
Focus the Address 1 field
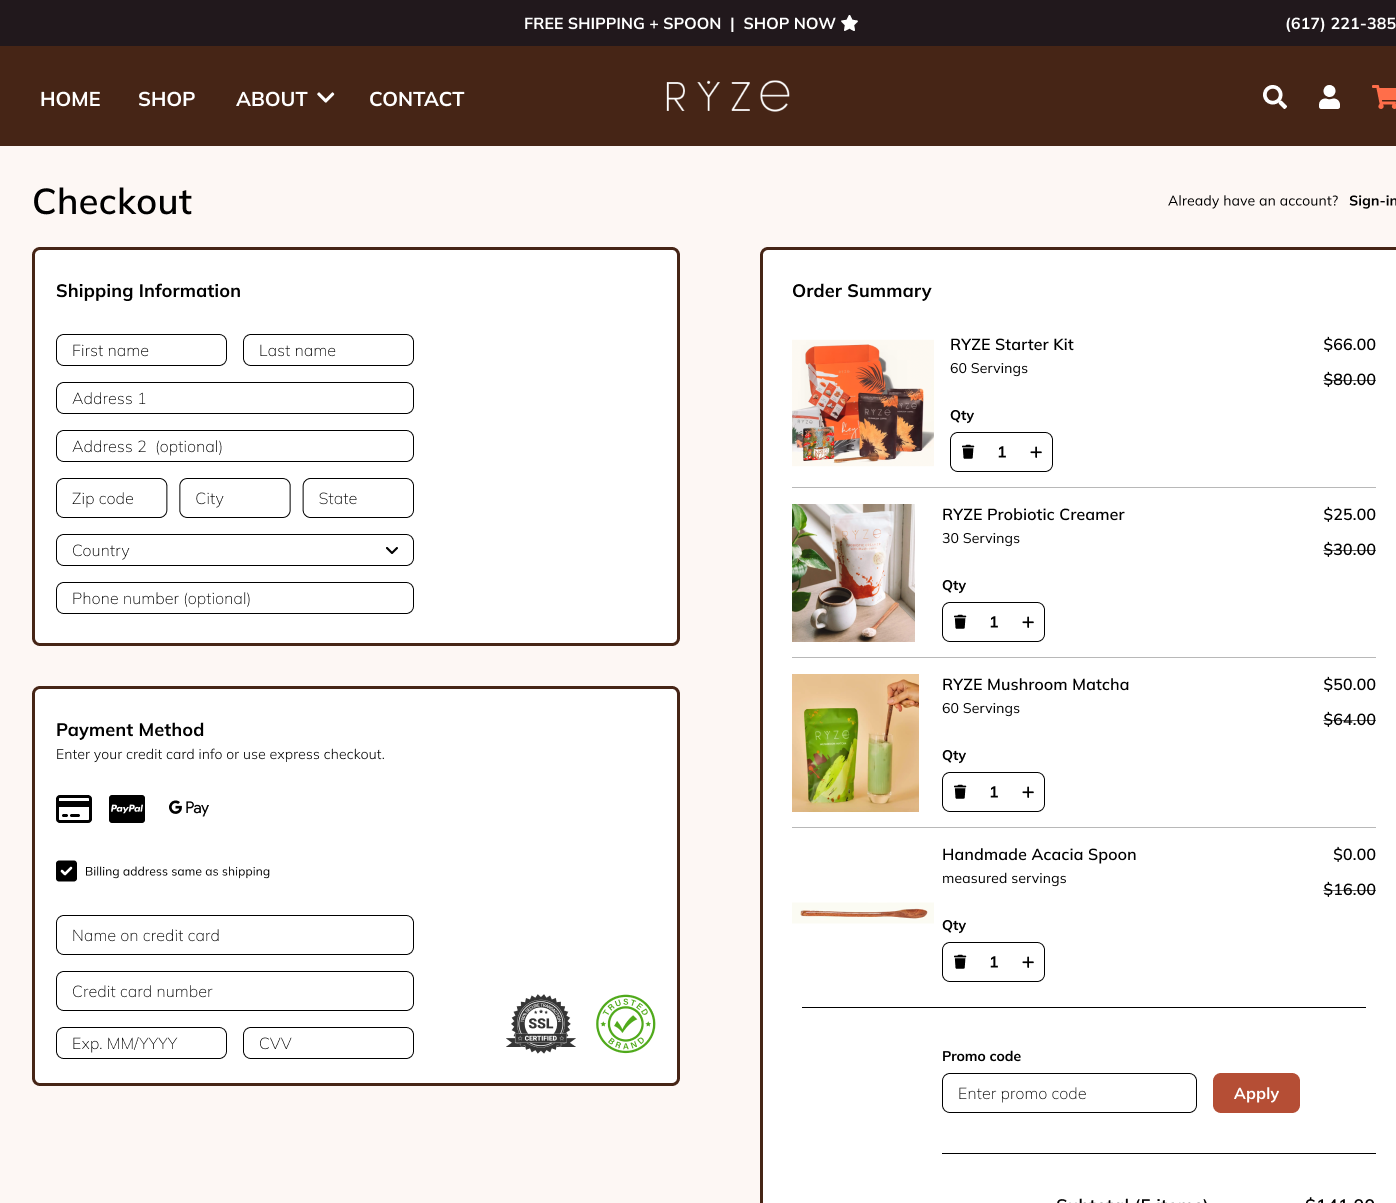pos(235,398)
